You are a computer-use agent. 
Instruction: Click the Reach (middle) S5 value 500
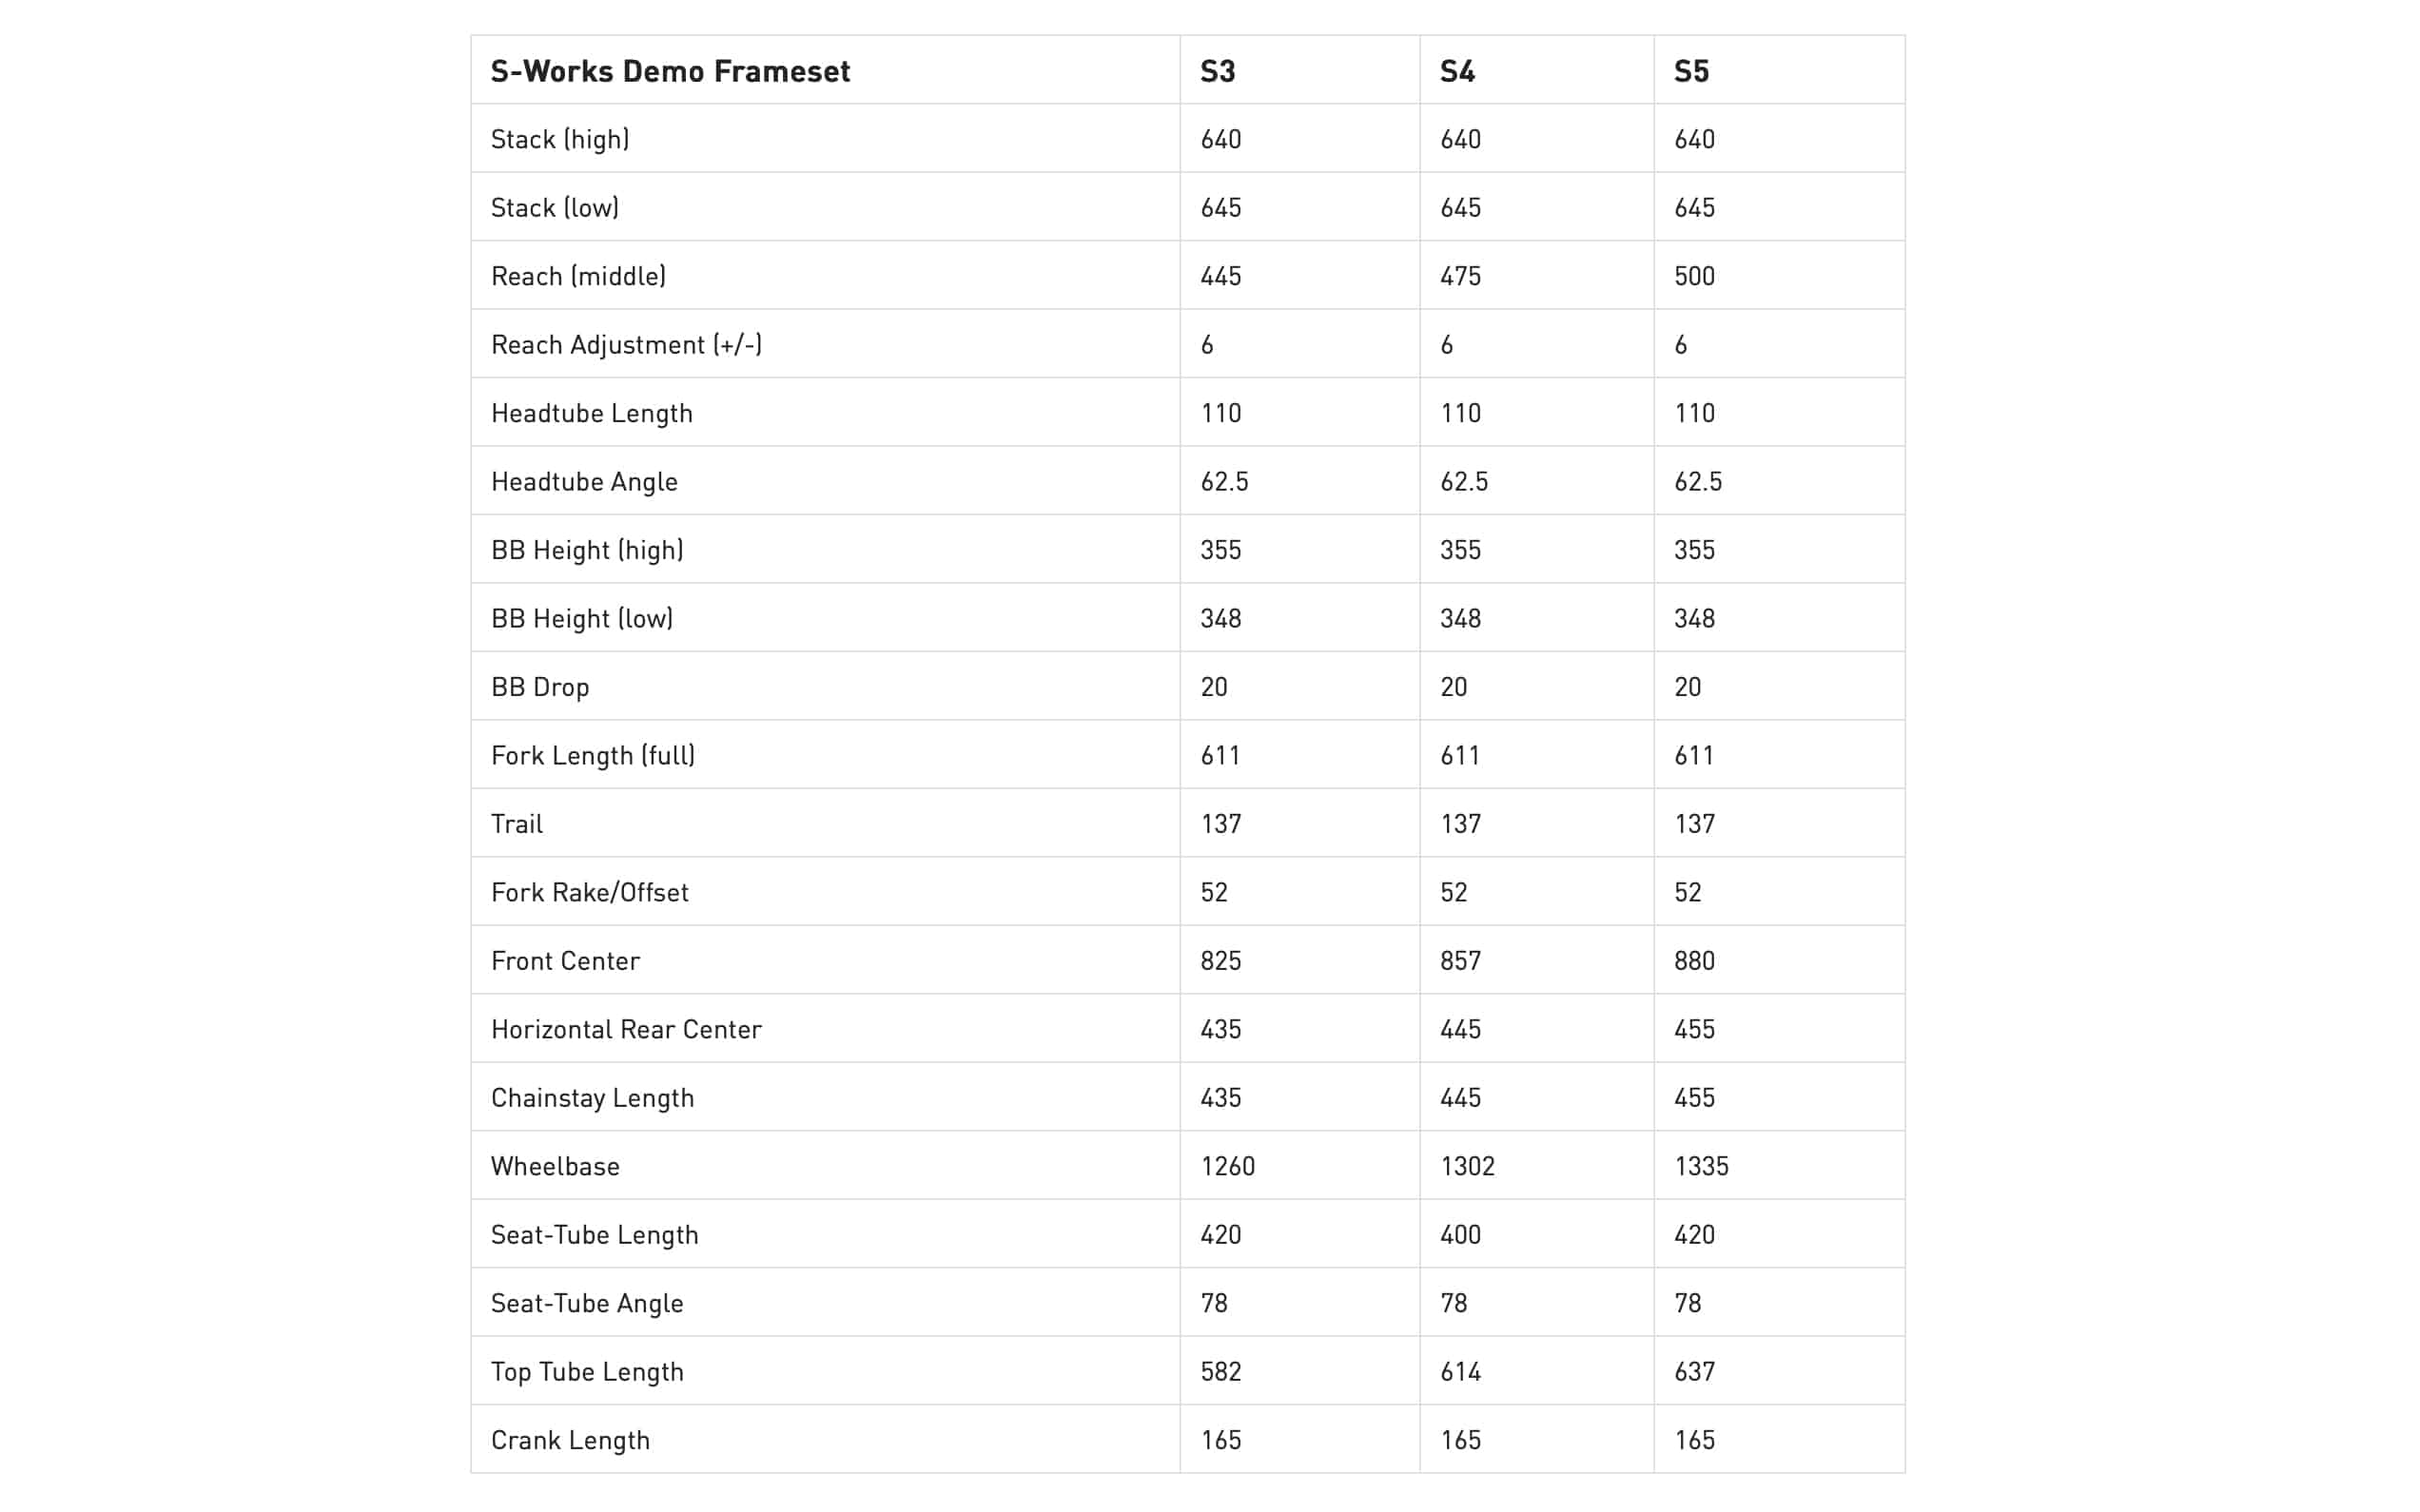coord(1694,276)
